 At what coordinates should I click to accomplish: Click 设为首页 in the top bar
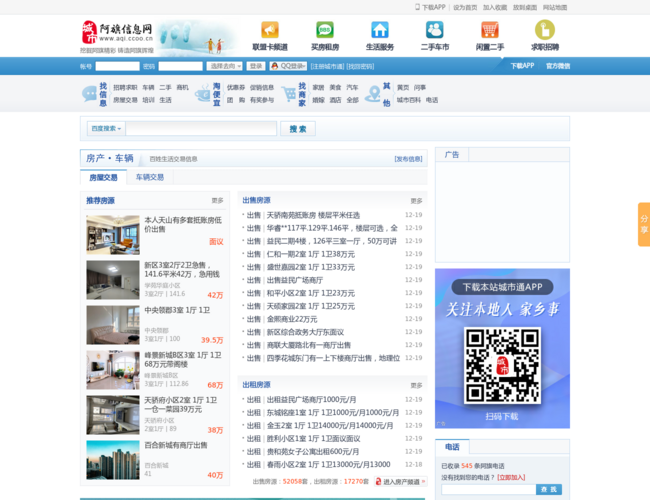[x=465, y=7]
